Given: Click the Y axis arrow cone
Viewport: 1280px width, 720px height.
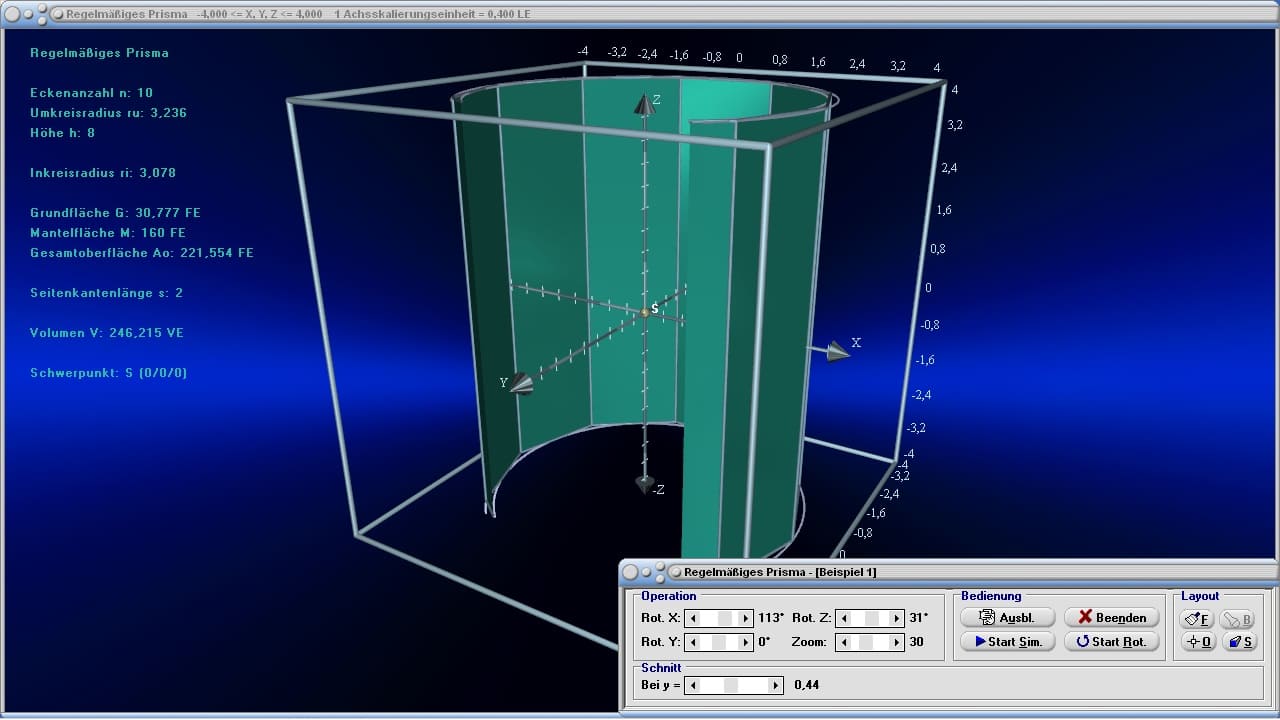Looking at the screenshot, I should (521, 385).
